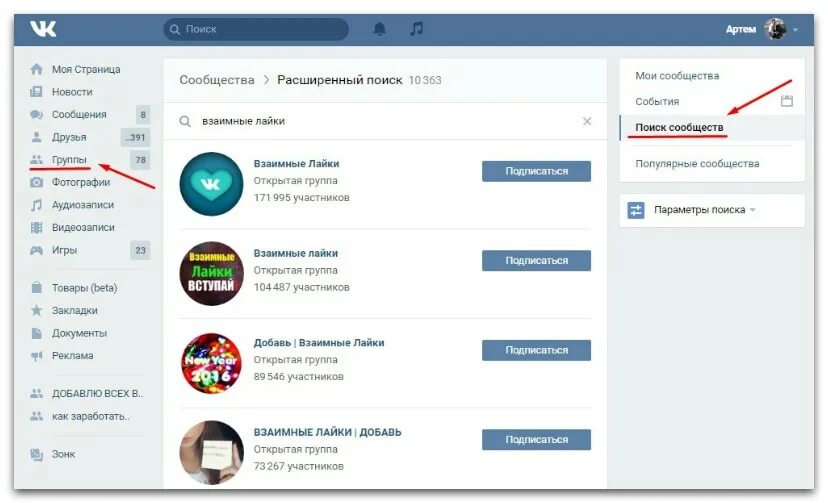Click the group icon beside ДОБАВЛЮ ВСЕХ В..
The height and width of the screenshot is (503, 828).
point(36,393)
